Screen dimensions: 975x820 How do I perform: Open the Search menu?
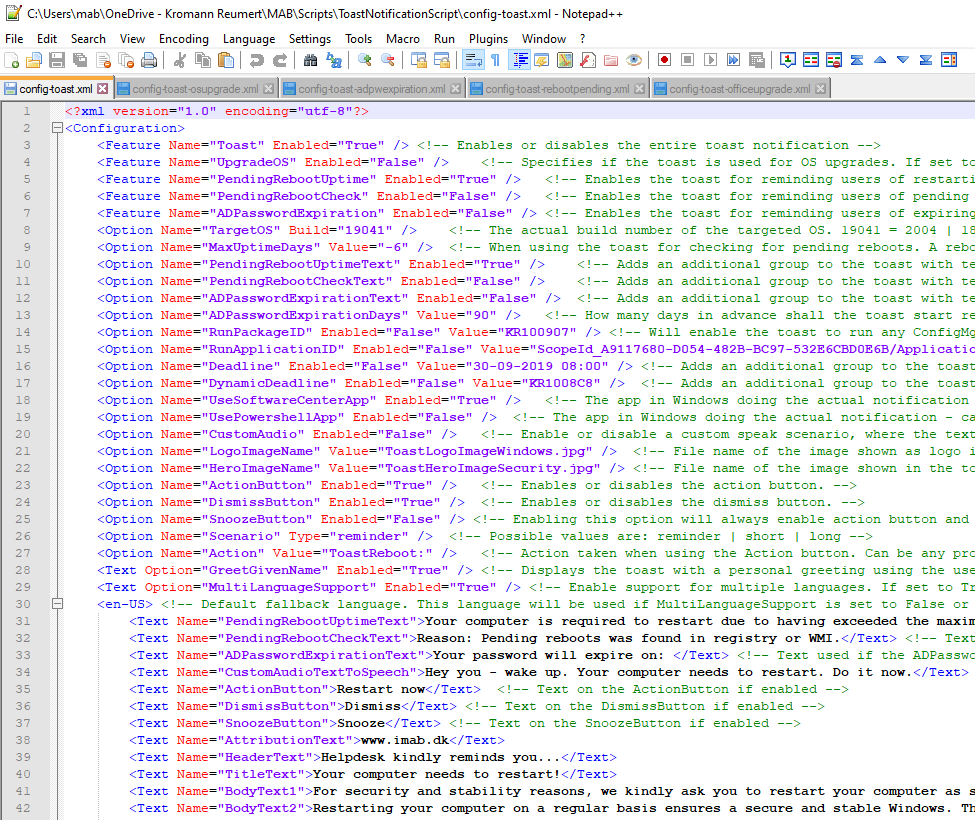(x=88, y=39)
